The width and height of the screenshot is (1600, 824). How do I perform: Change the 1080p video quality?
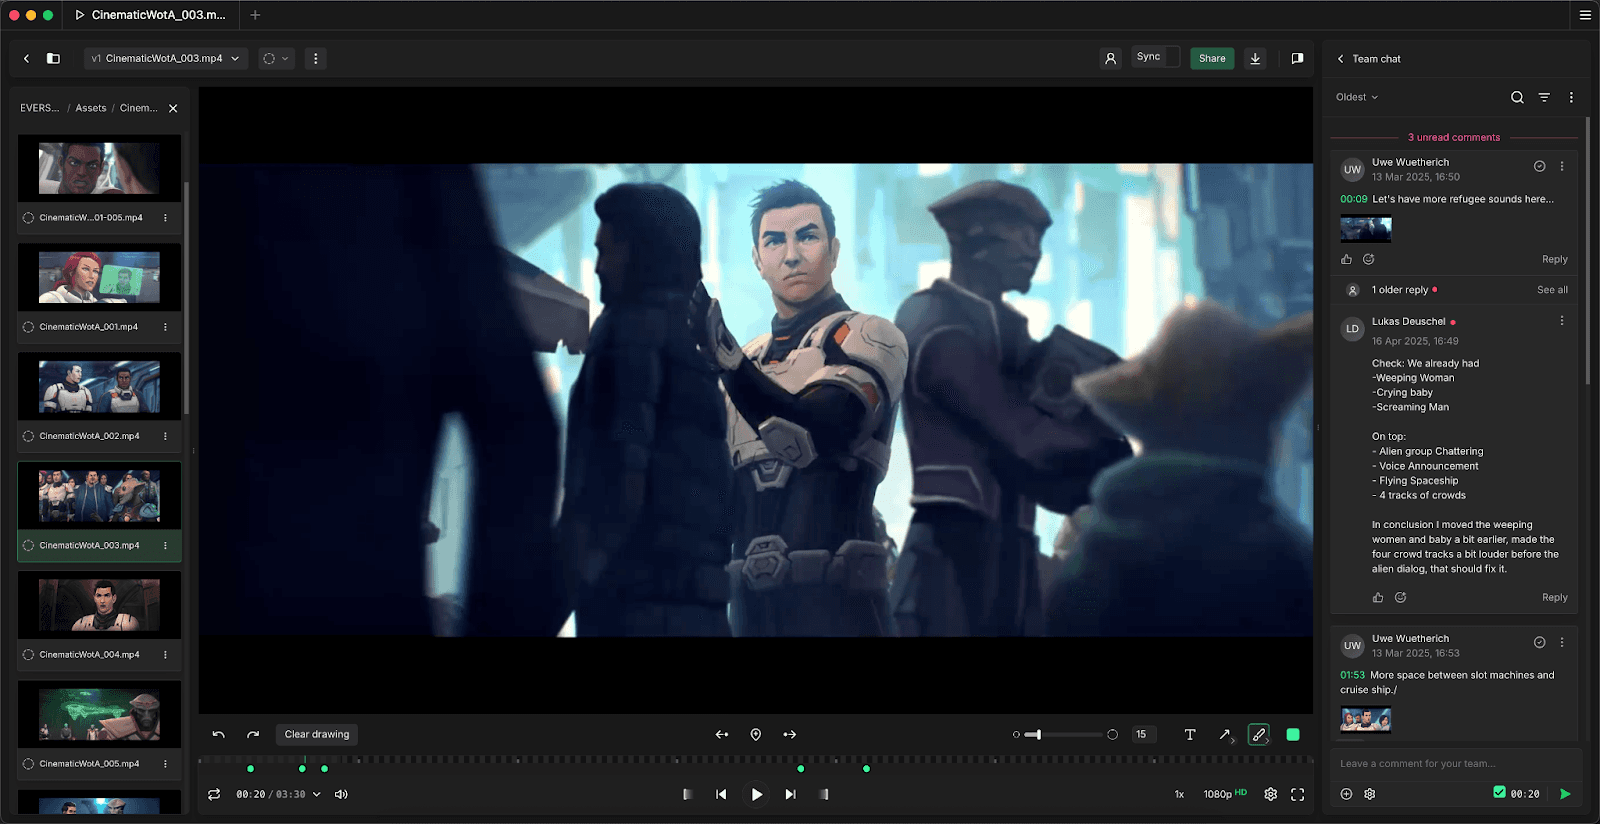[1225, 794]
